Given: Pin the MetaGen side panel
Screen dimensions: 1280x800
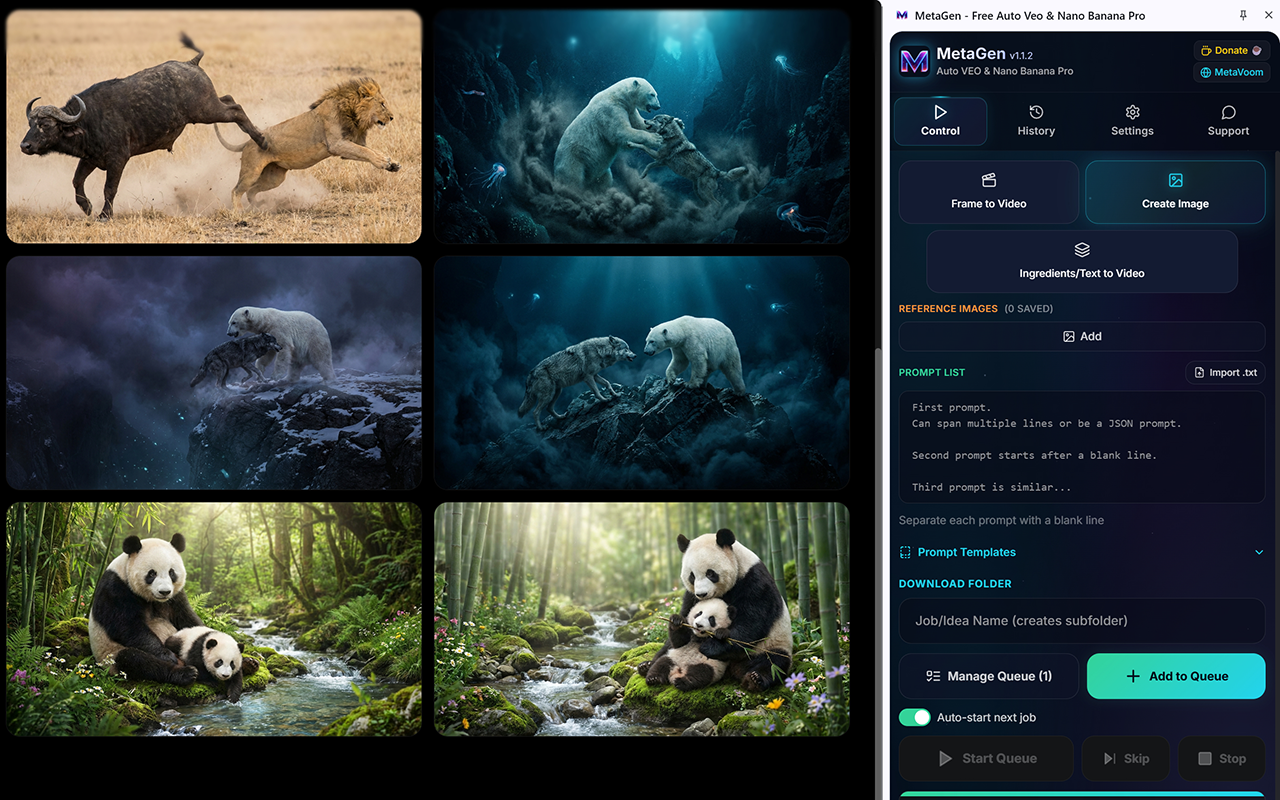Looking at the screenshot, I should (1243, 15).
